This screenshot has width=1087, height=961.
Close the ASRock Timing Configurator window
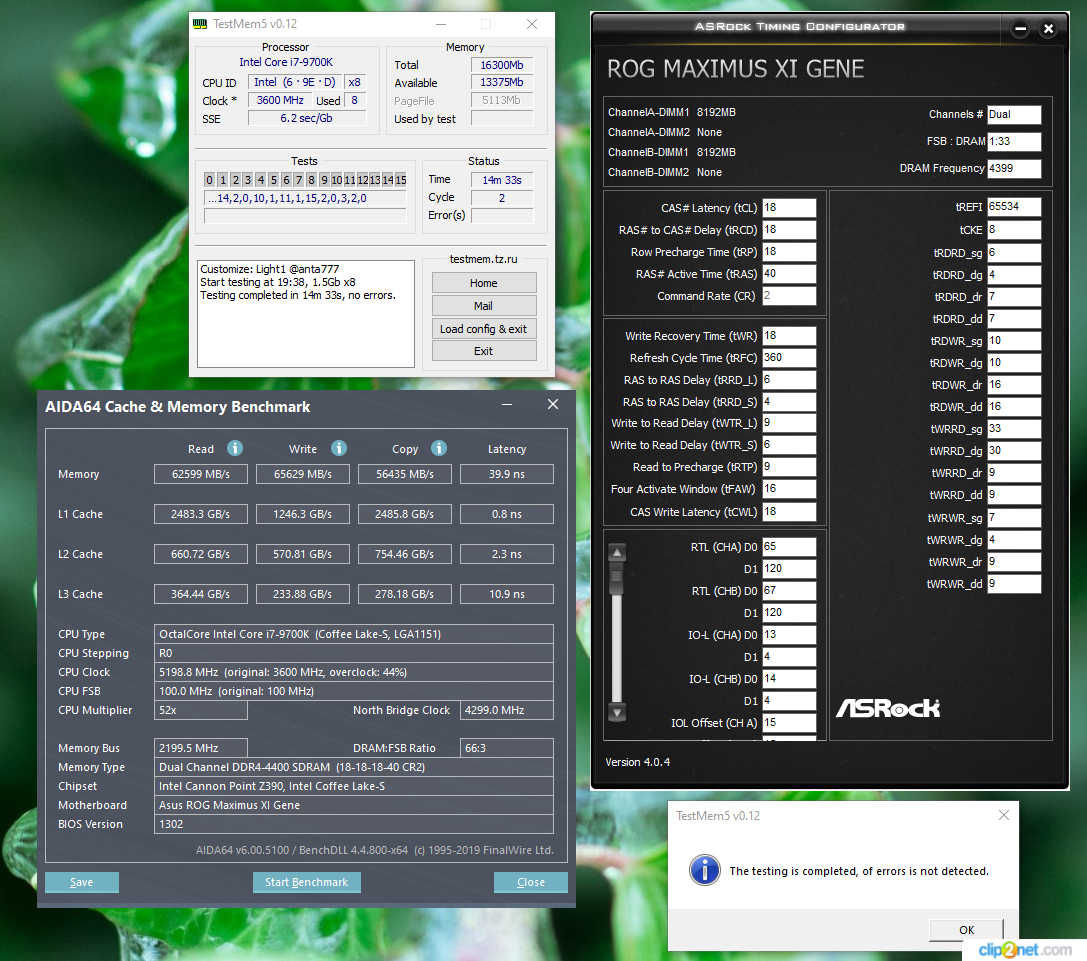1048,28
